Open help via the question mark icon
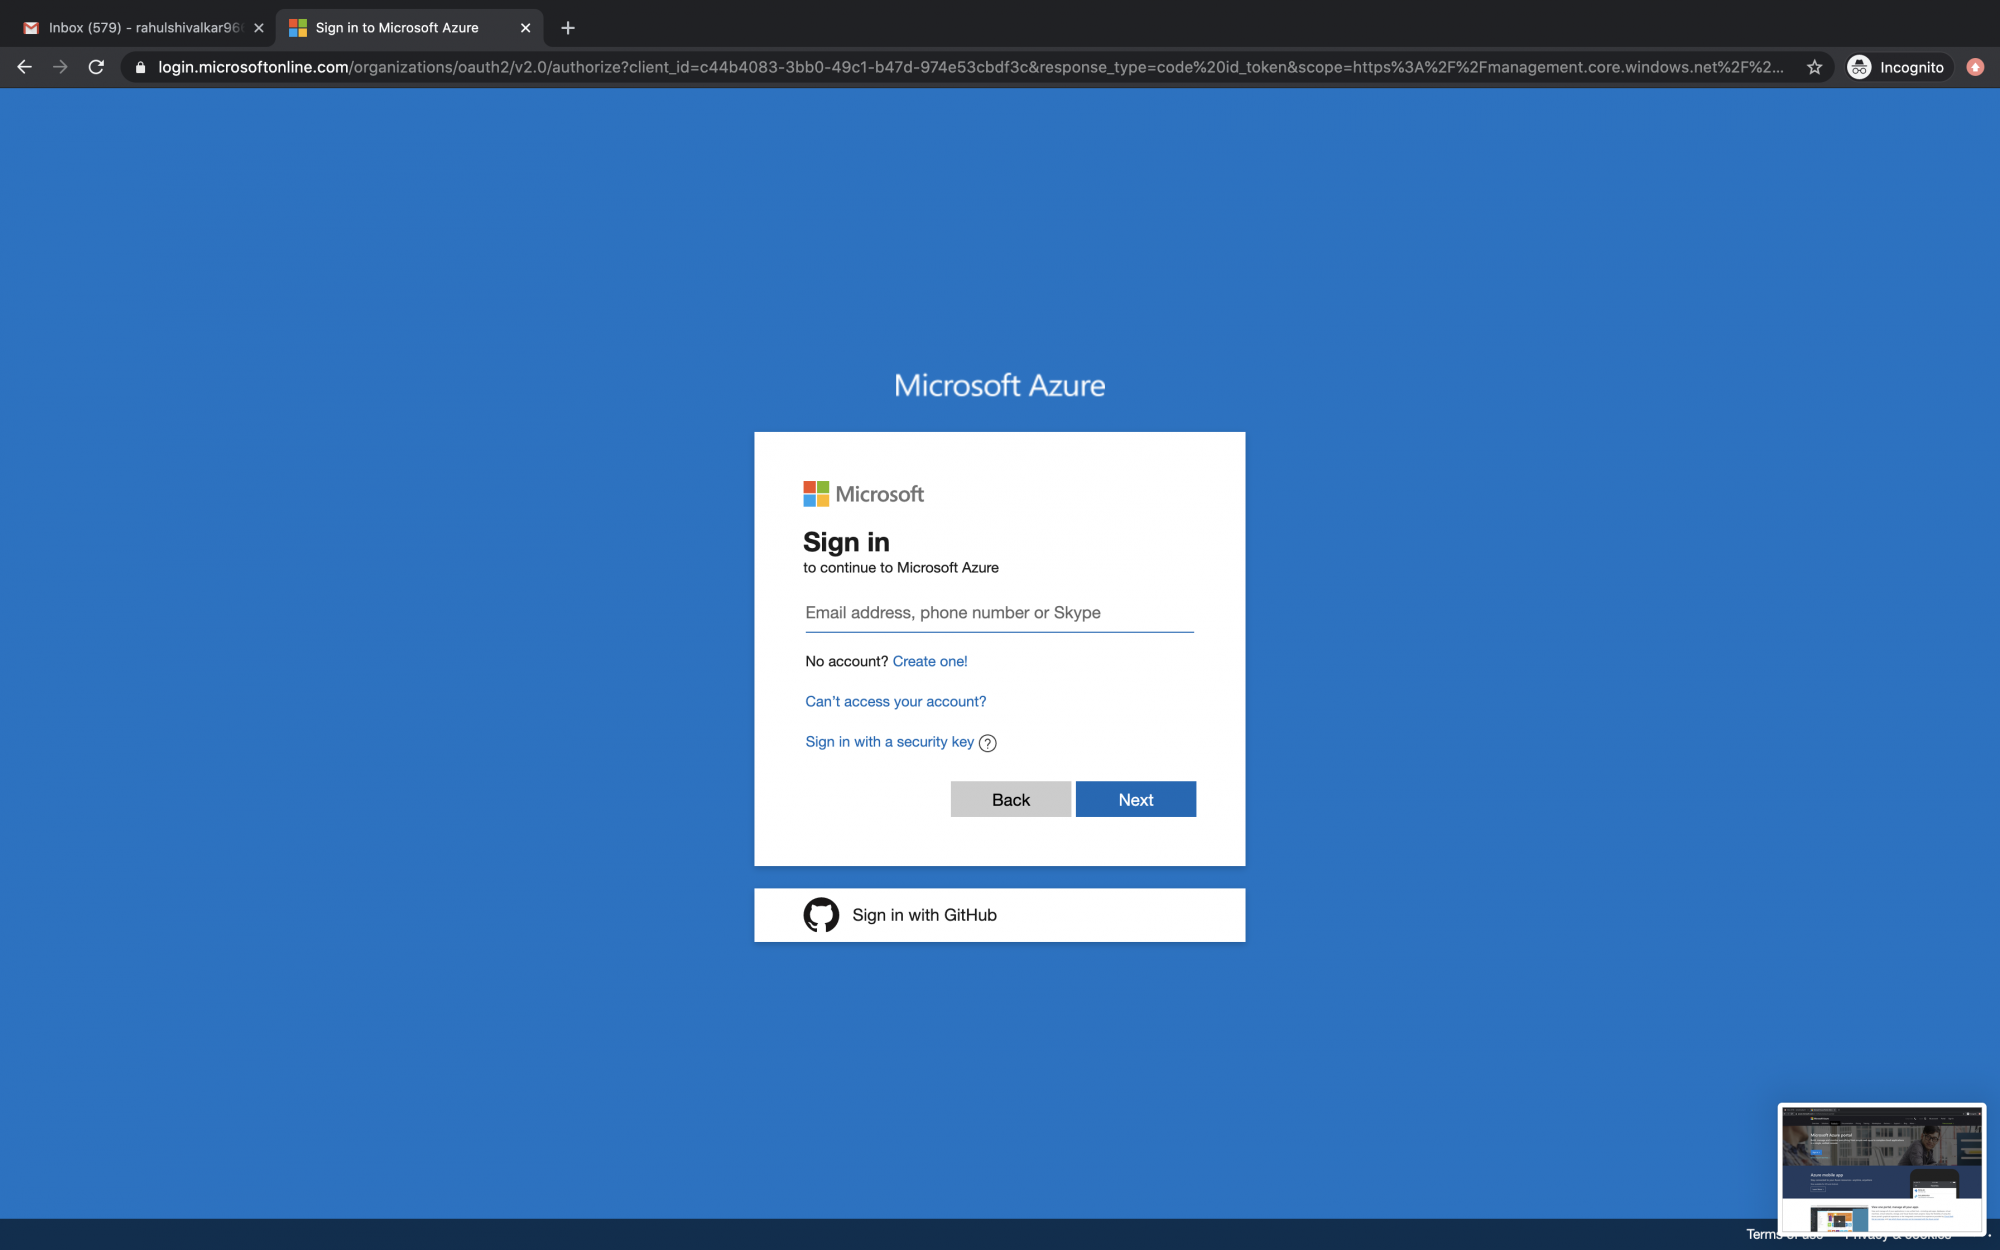2000x1250 pixels. click(x=987, y=743)
